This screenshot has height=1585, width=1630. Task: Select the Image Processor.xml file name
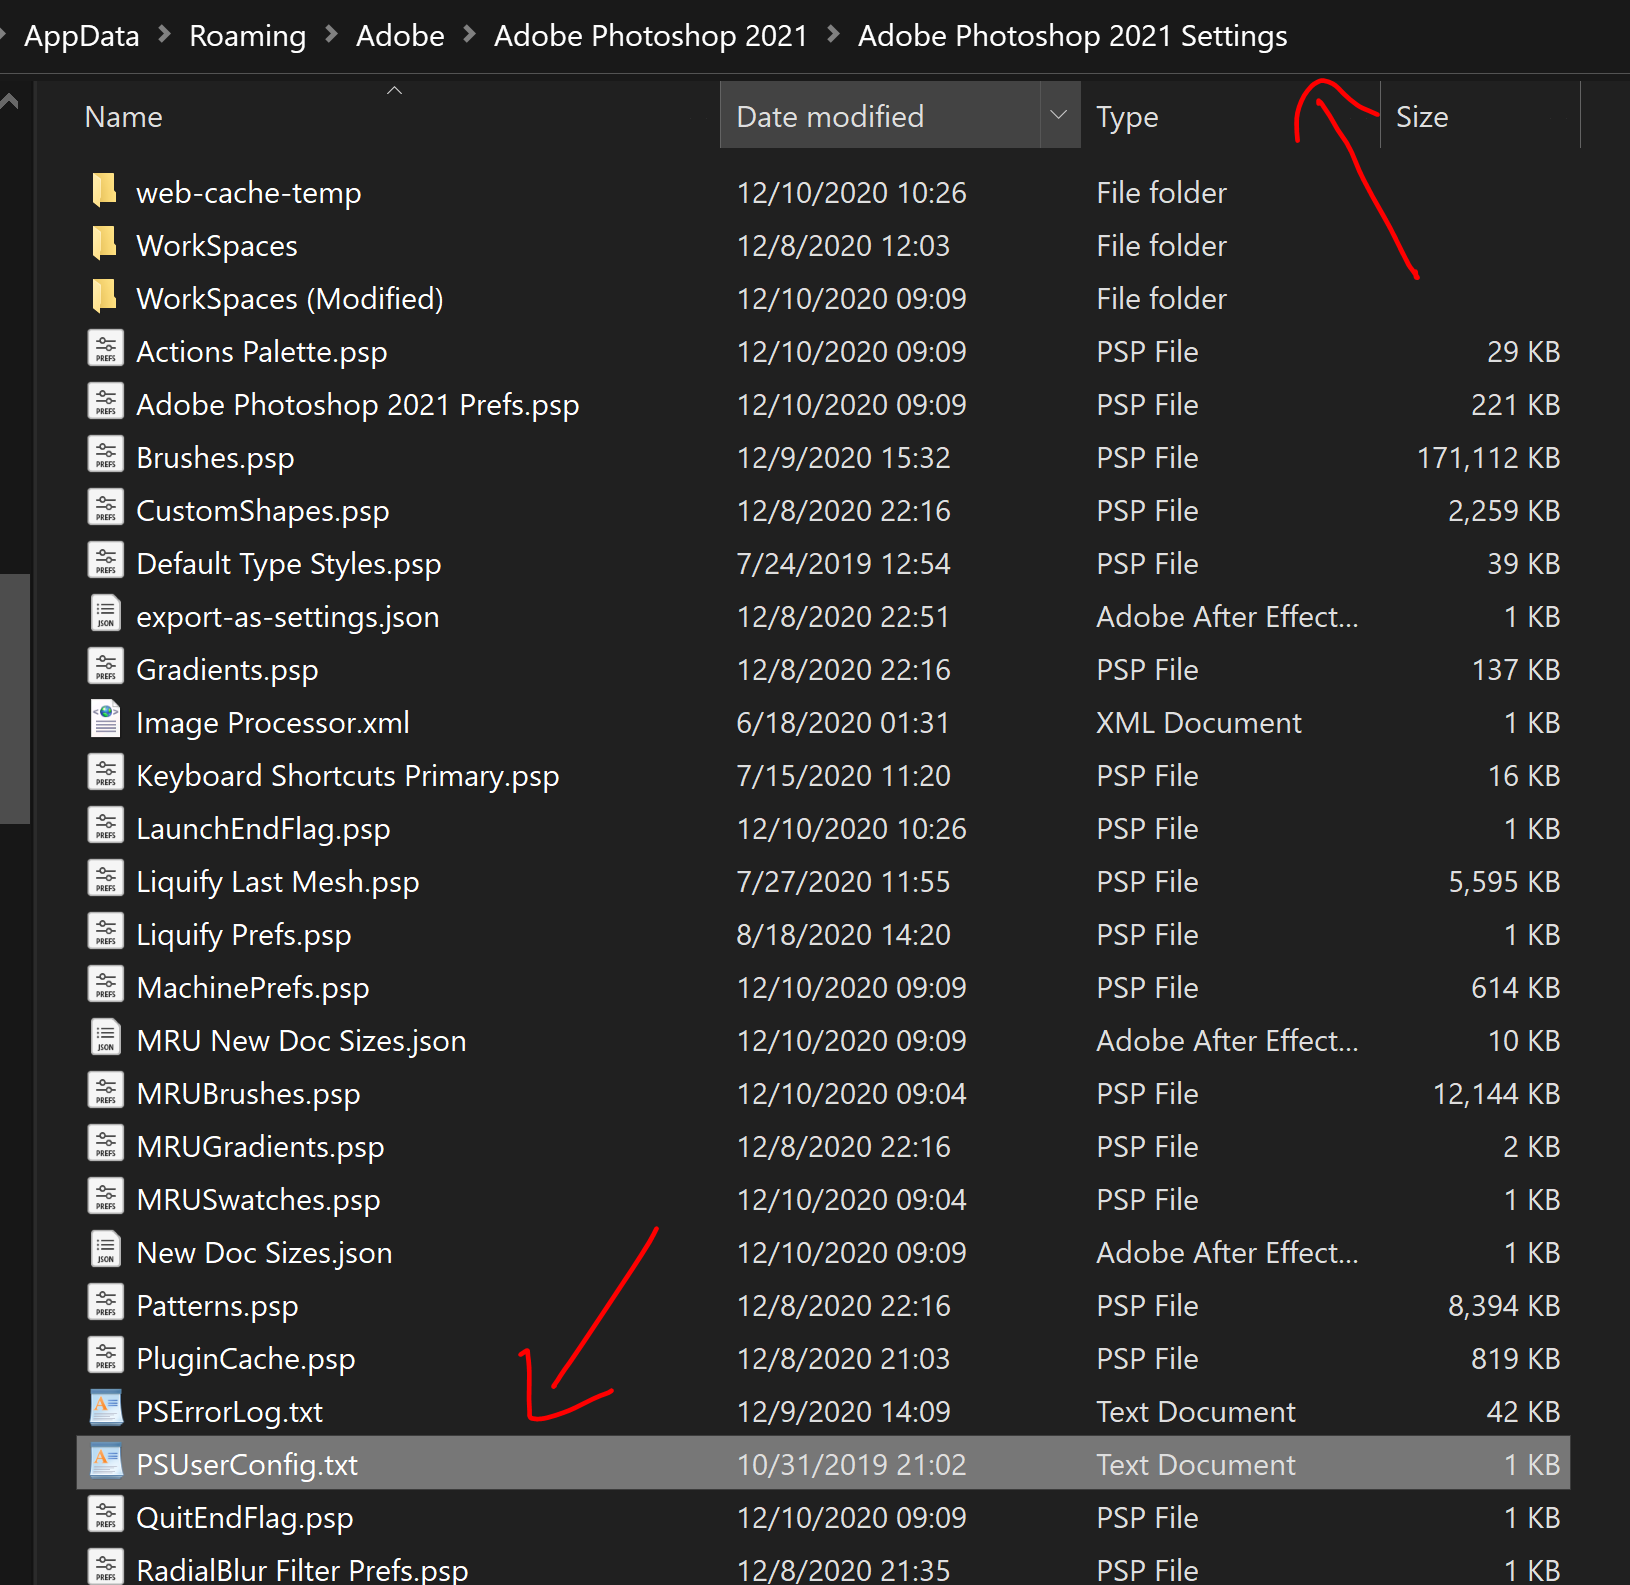click(273, 722)
